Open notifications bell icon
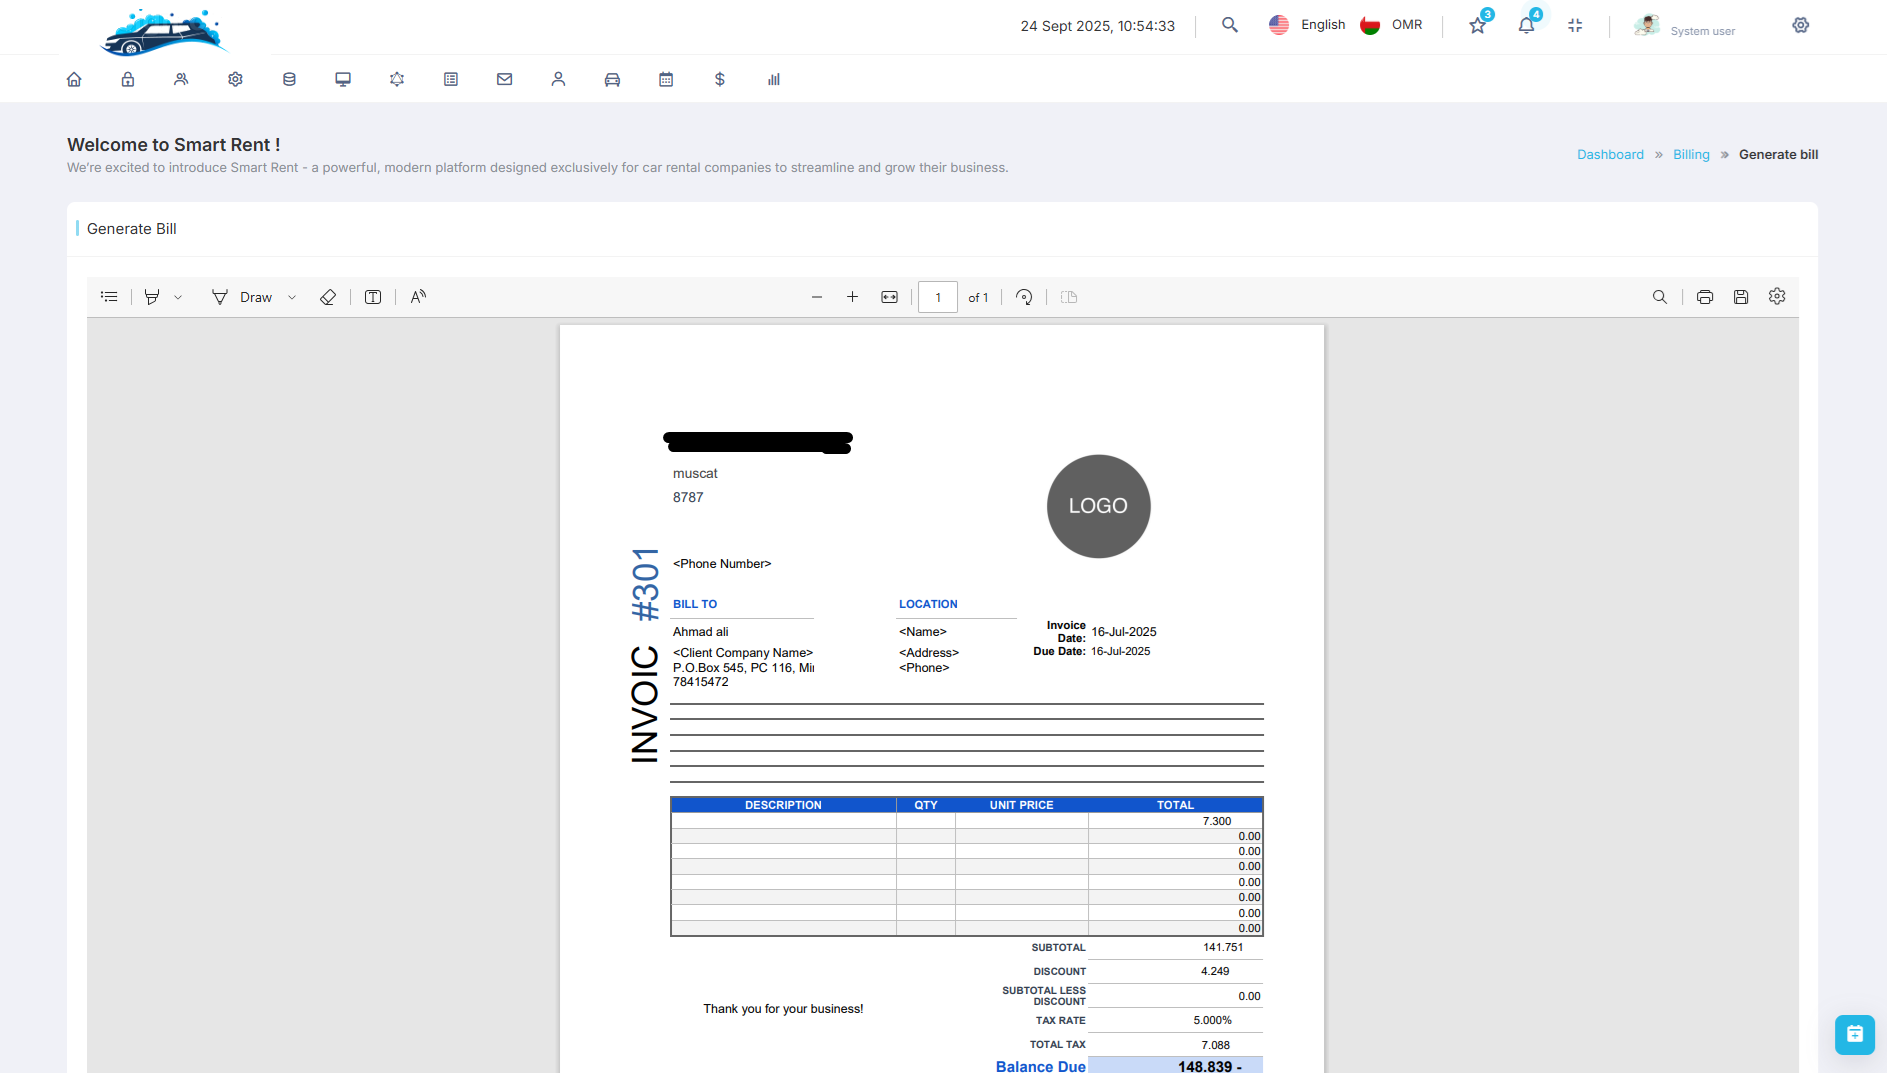The width and height of the screenshot is (1887, 1073). pyautogui.click(x=1526, y=26)
